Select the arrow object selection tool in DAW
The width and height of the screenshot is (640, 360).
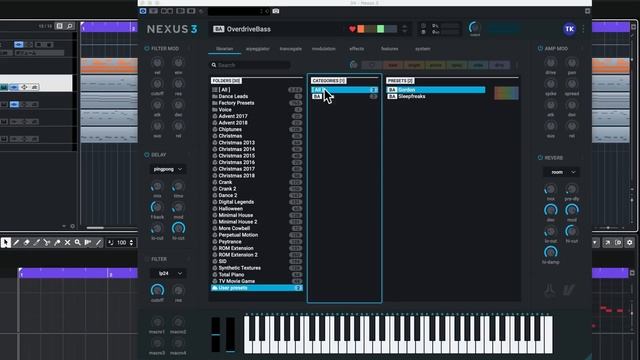[x=6, y=243]
